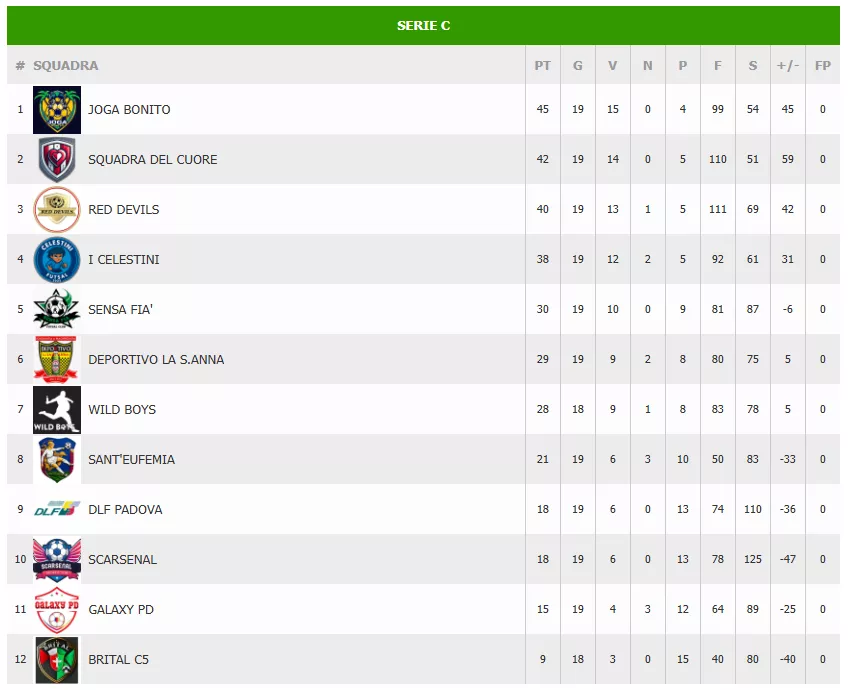Click the Sensa Fia' star logo
Image resolution: width=848 pixels, height=690 pixels.
coord(57,310)
